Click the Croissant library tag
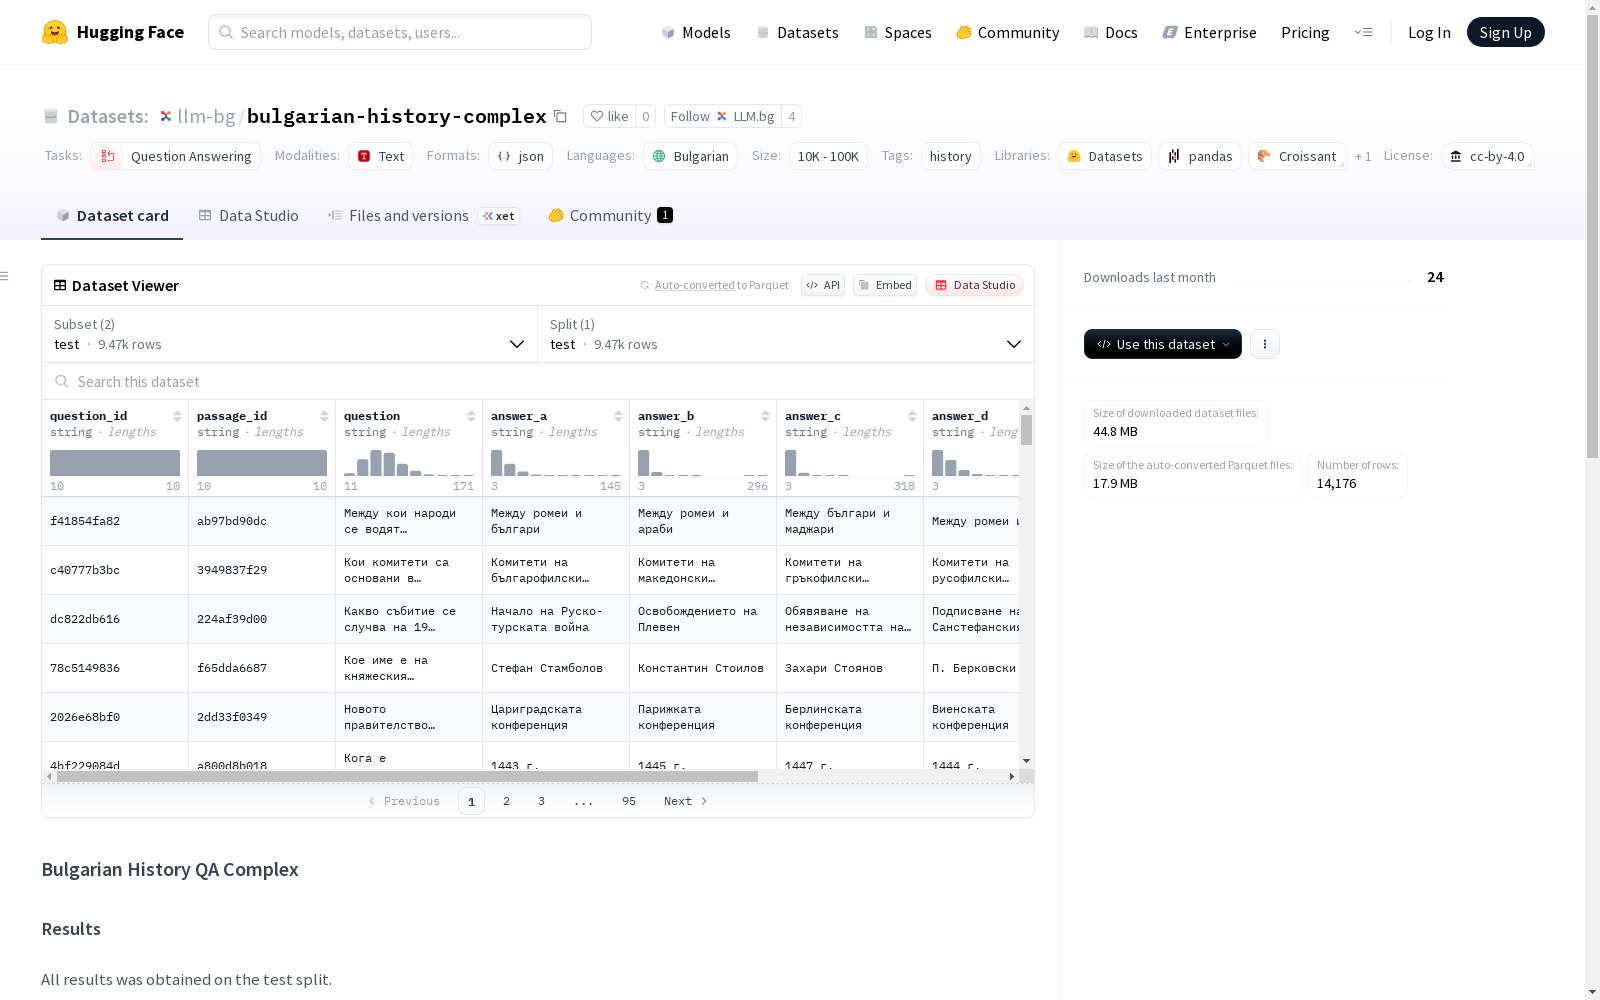This screenshot has width=1600, height=1000. click(x=1297, y=156)
